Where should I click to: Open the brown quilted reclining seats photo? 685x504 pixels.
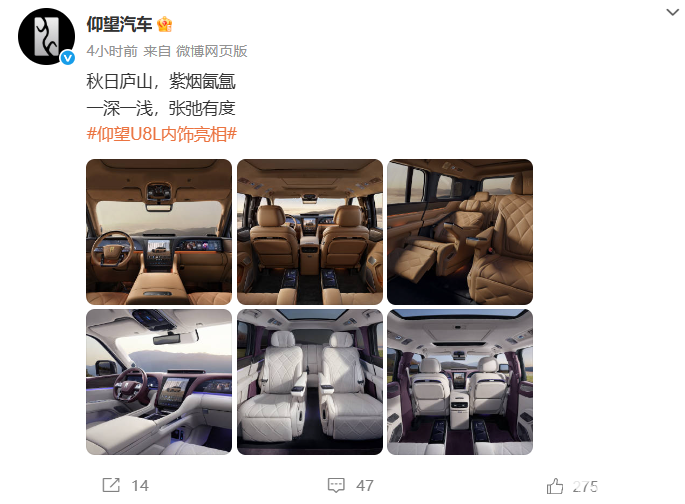[460, 232]
